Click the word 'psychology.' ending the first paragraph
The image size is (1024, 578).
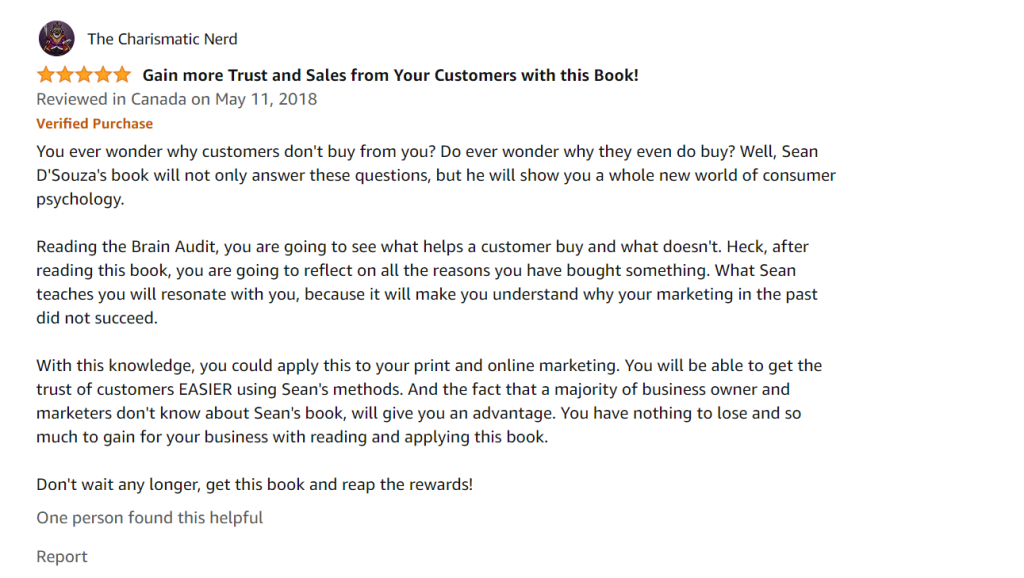(x=80, y=200)
